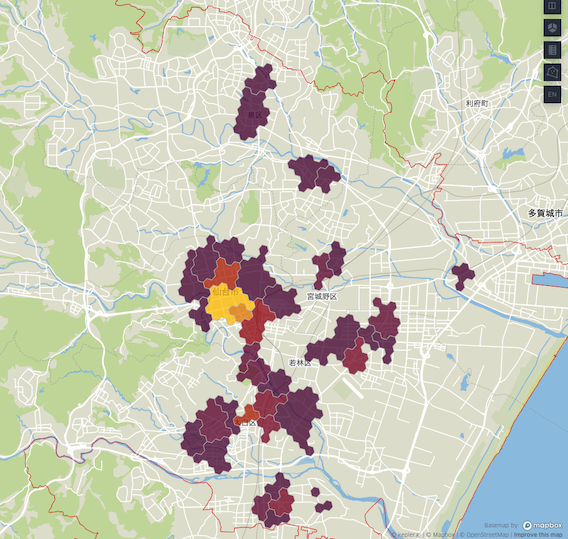The width and height of the screenshot is (568, 539).
Task: Click the 利府町 map label
Action: [x=477, y=104]
